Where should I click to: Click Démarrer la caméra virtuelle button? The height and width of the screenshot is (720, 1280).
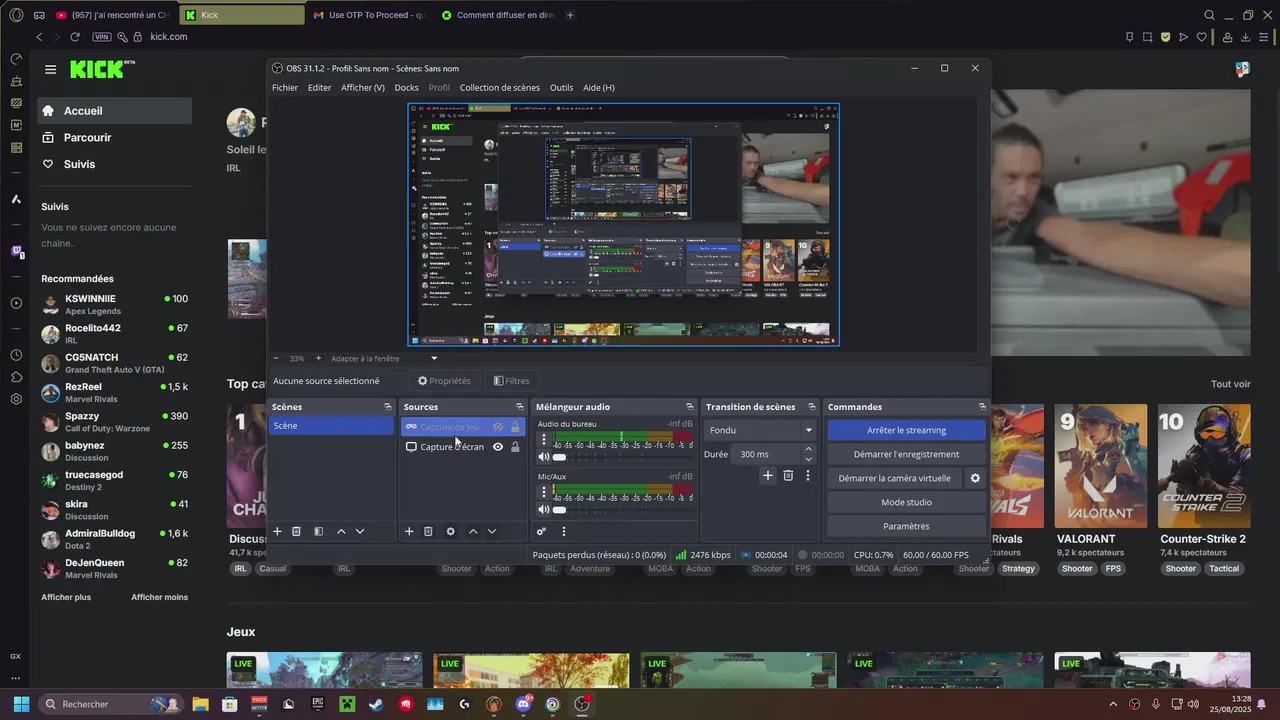894,478
